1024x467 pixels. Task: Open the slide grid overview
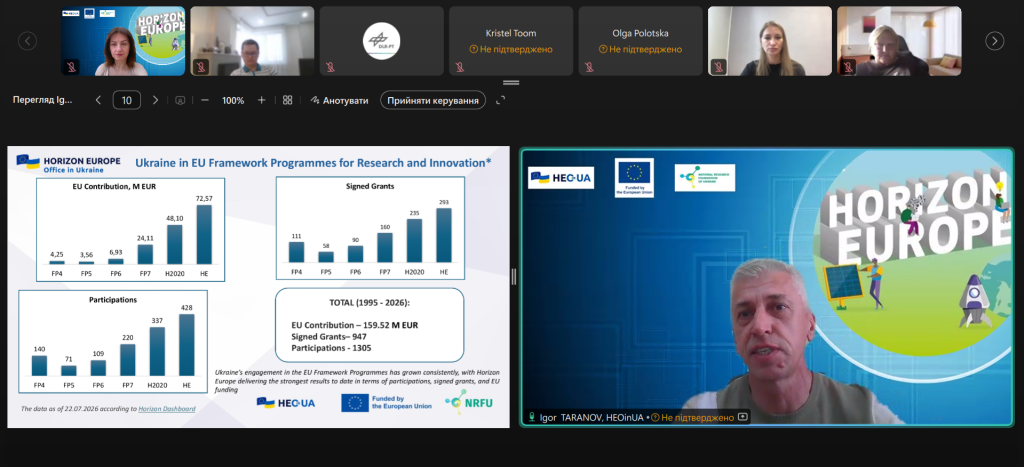[x=287, y=100]
